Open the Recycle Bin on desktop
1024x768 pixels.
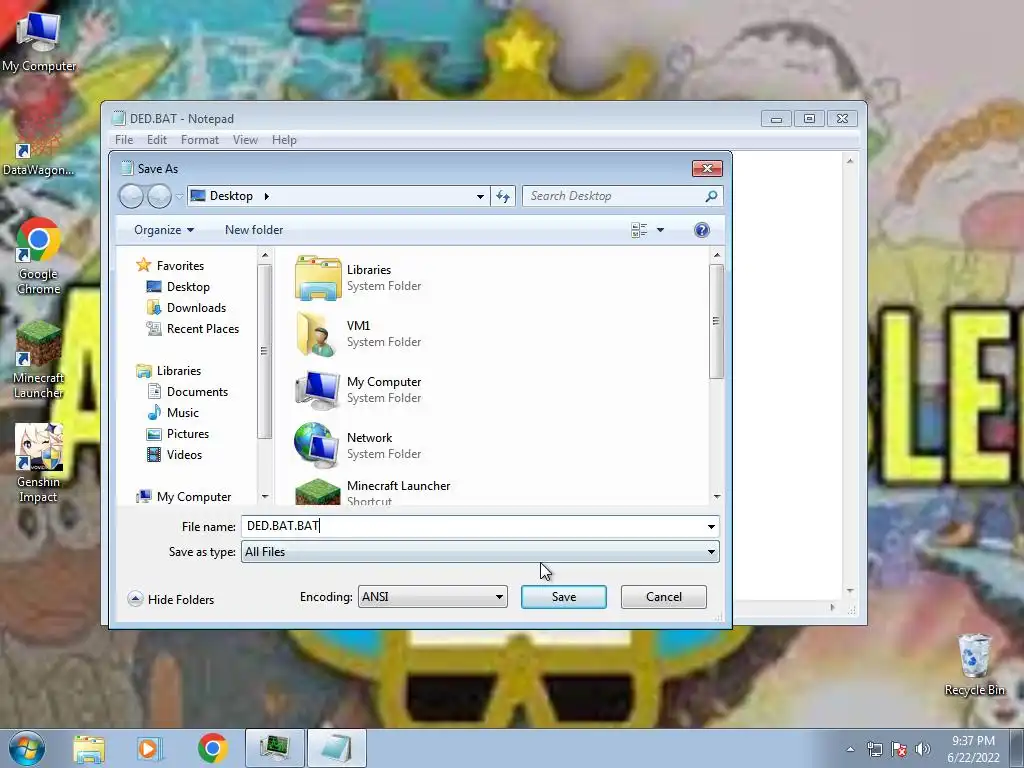[x=974, y=665]
